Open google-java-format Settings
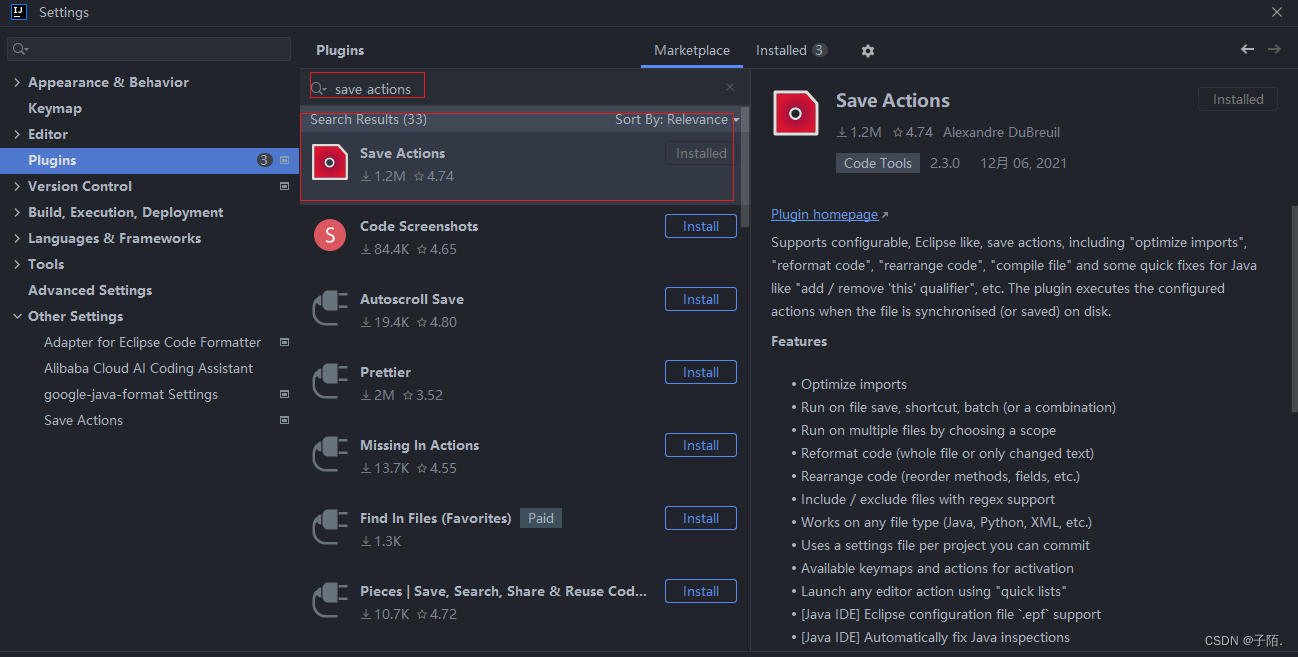 pos(131,394)
